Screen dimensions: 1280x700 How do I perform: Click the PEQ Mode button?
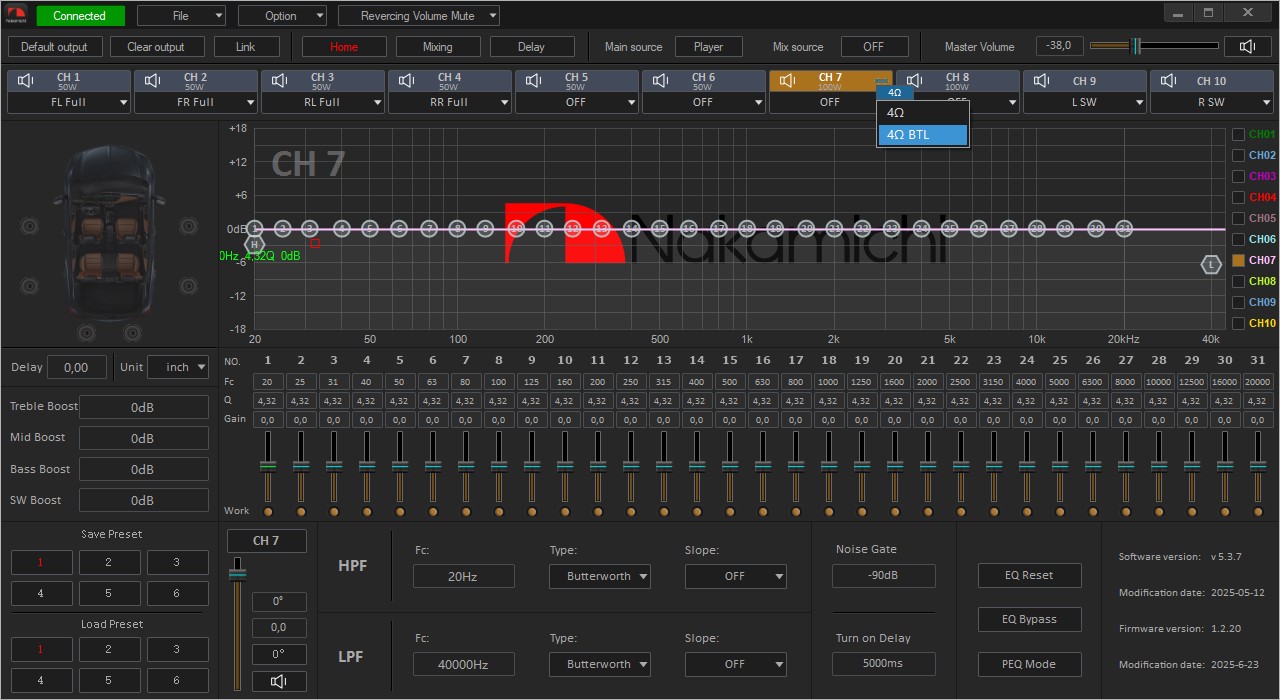click(x=1029, y=664)
